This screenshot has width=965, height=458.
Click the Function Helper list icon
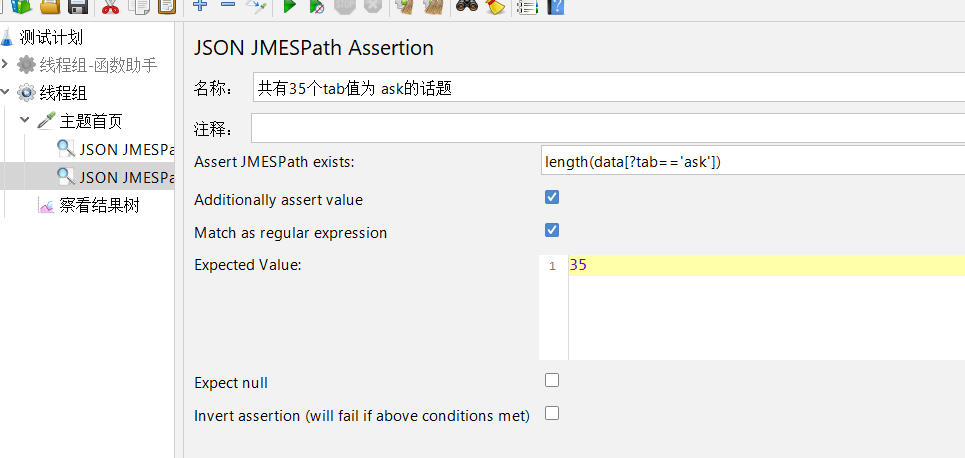[x=527, y=6]
